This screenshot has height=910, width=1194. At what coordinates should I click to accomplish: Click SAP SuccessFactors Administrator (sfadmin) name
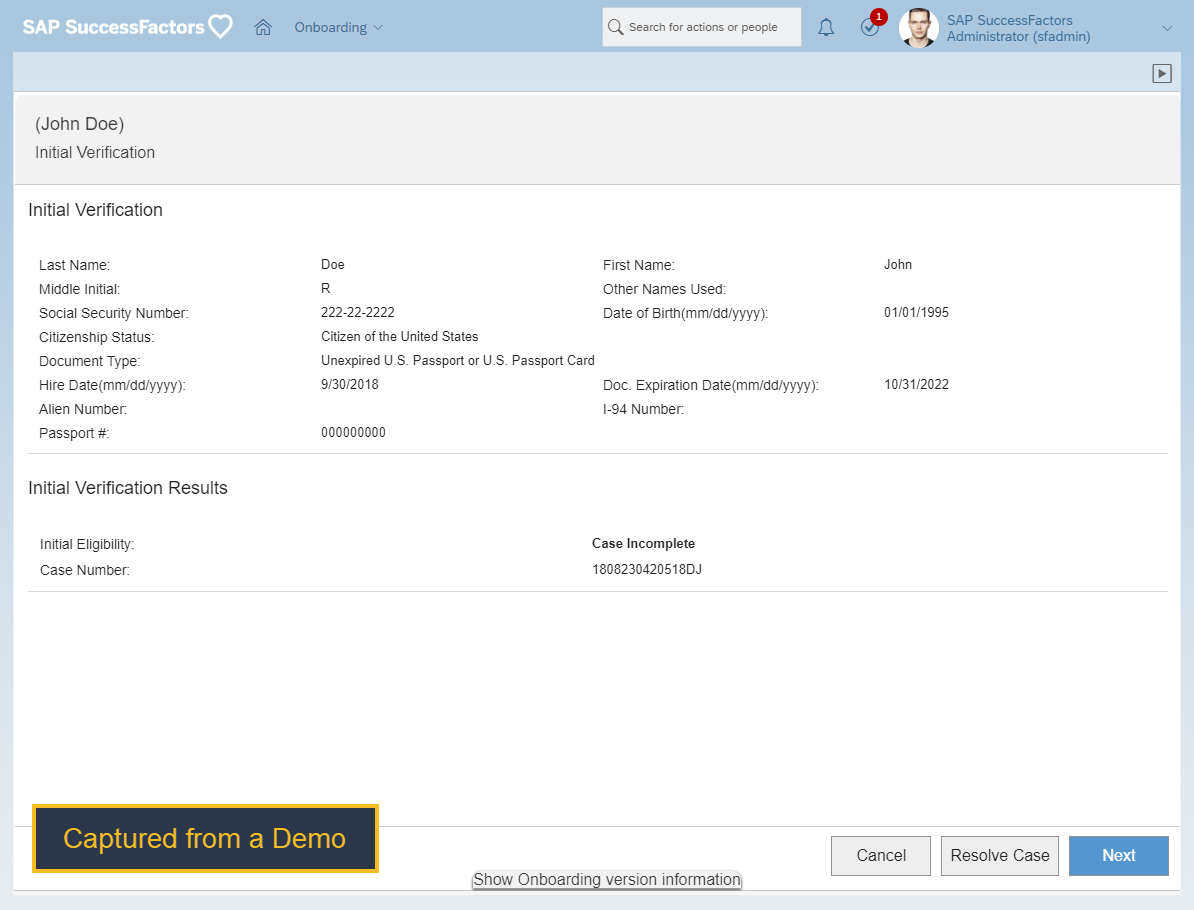[x=1018, y=28]
